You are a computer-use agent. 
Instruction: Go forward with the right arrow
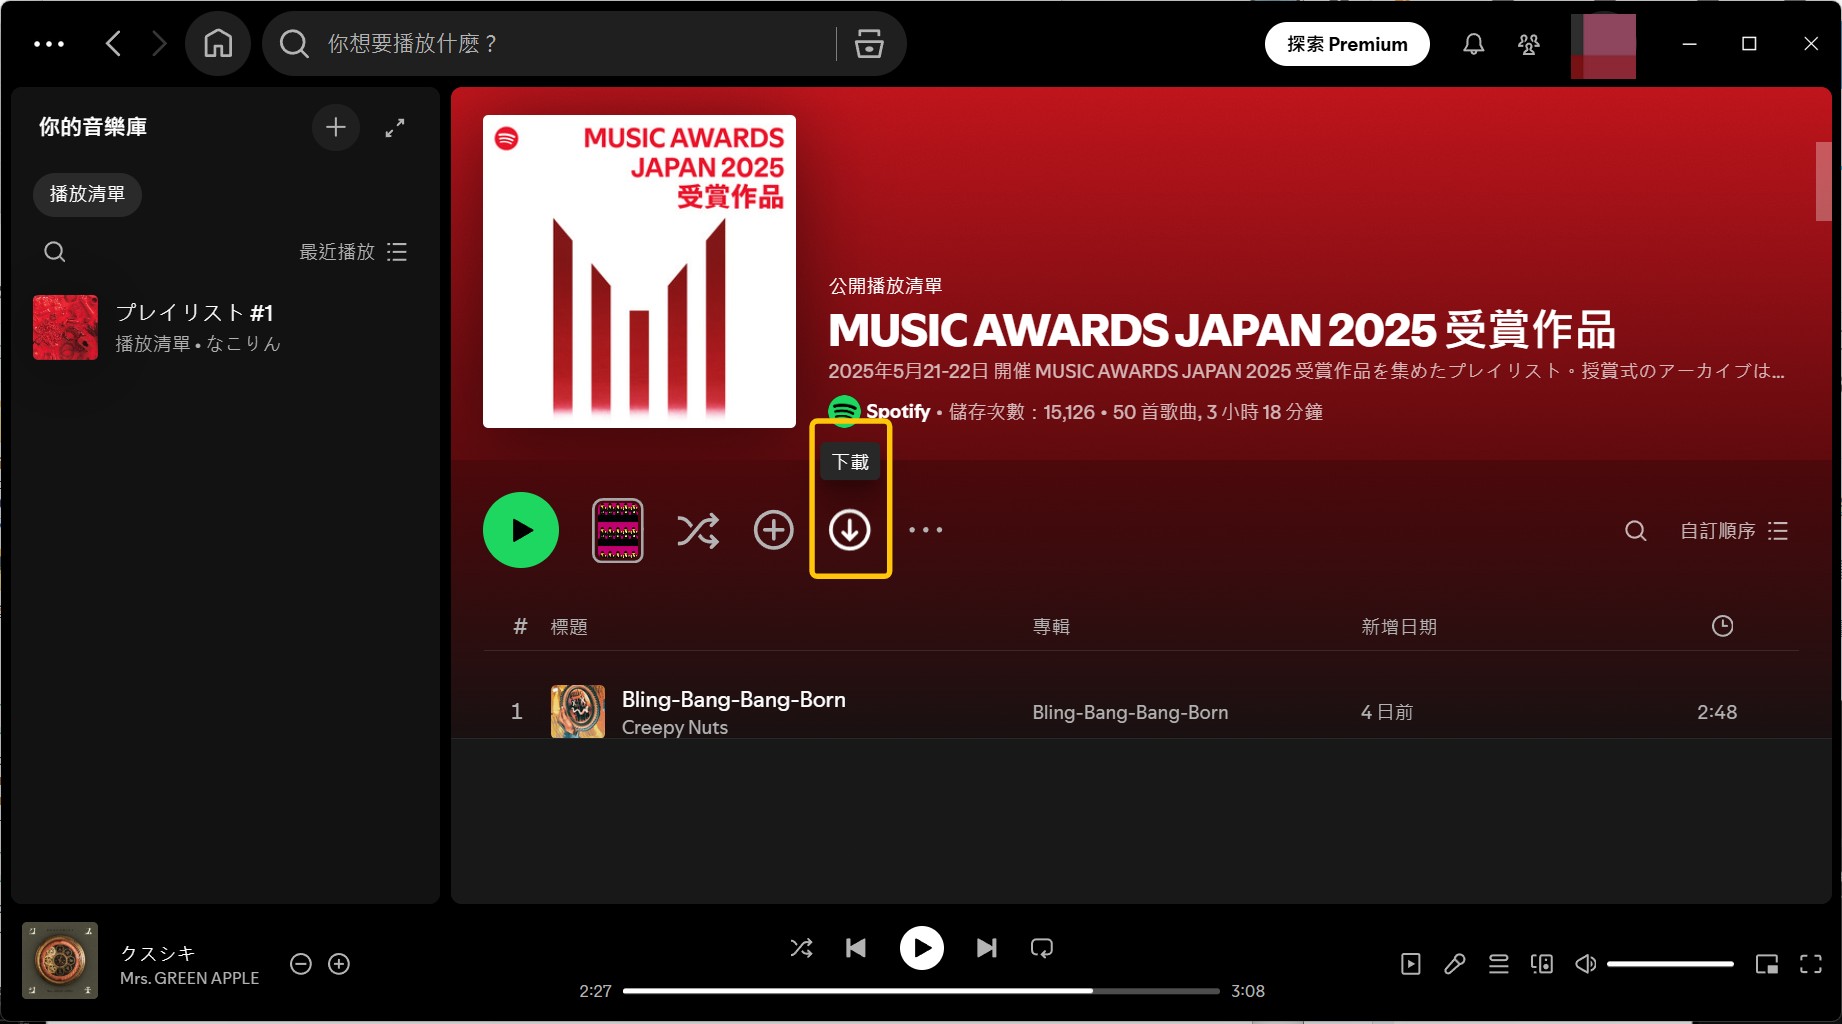pos(159,44)
